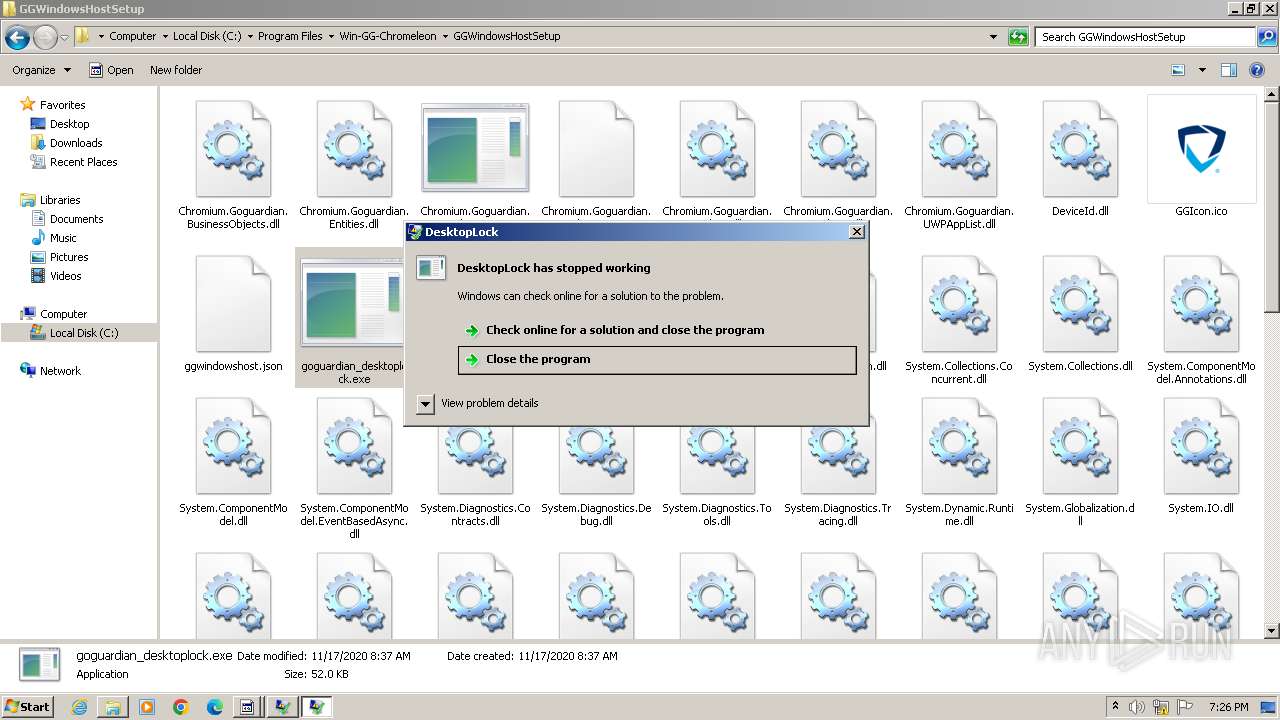Select System.Dynamic.Runtime.dll file
1280x720 pixels.
[x=959, y=462]
